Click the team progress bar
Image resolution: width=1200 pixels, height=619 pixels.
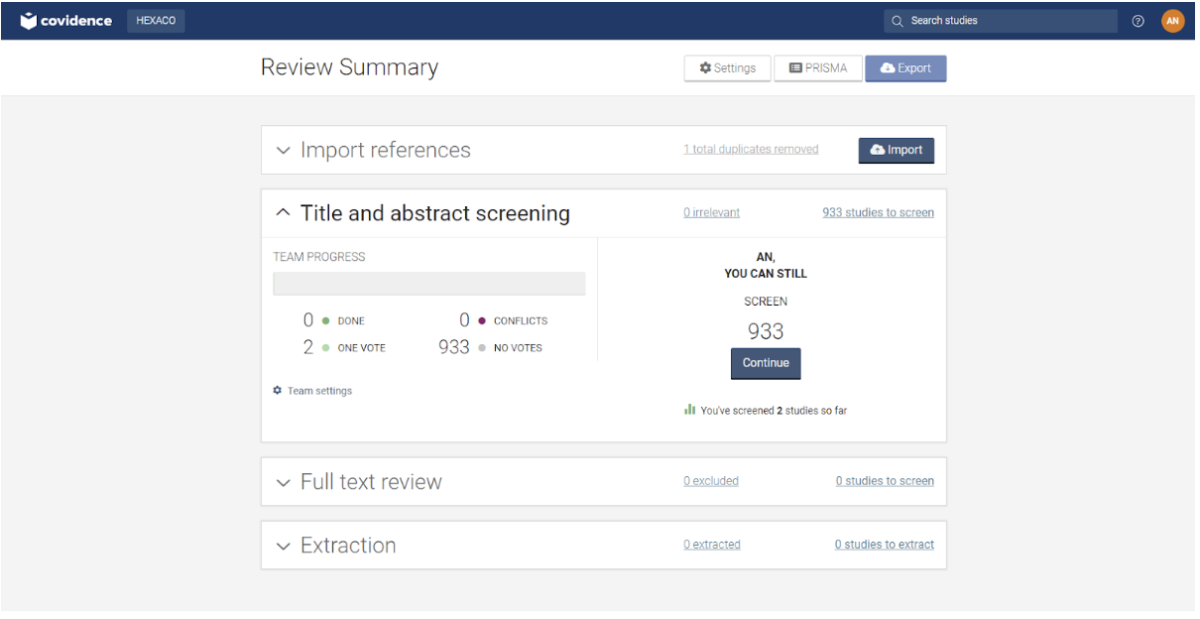click(429, 284)
